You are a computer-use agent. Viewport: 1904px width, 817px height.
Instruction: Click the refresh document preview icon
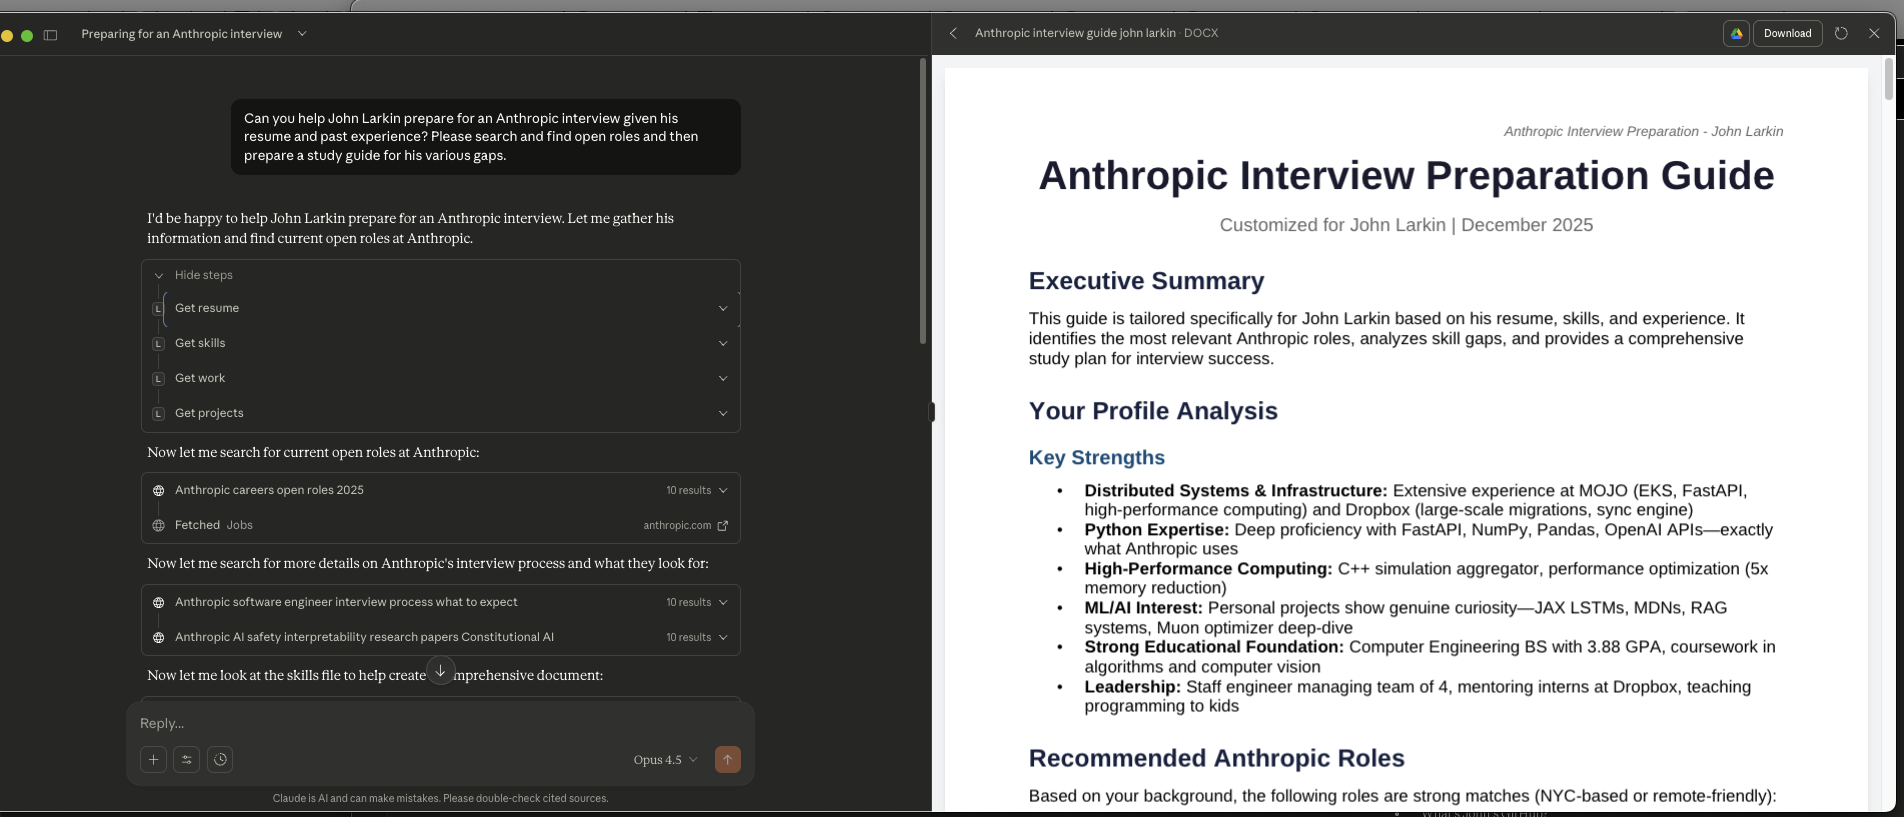click(1841, 34)
